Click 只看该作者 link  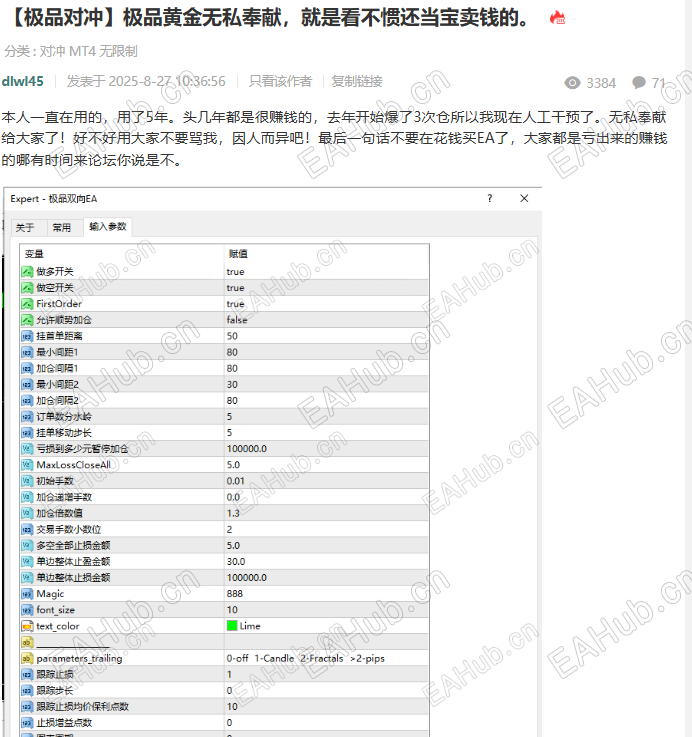point(280,81)
